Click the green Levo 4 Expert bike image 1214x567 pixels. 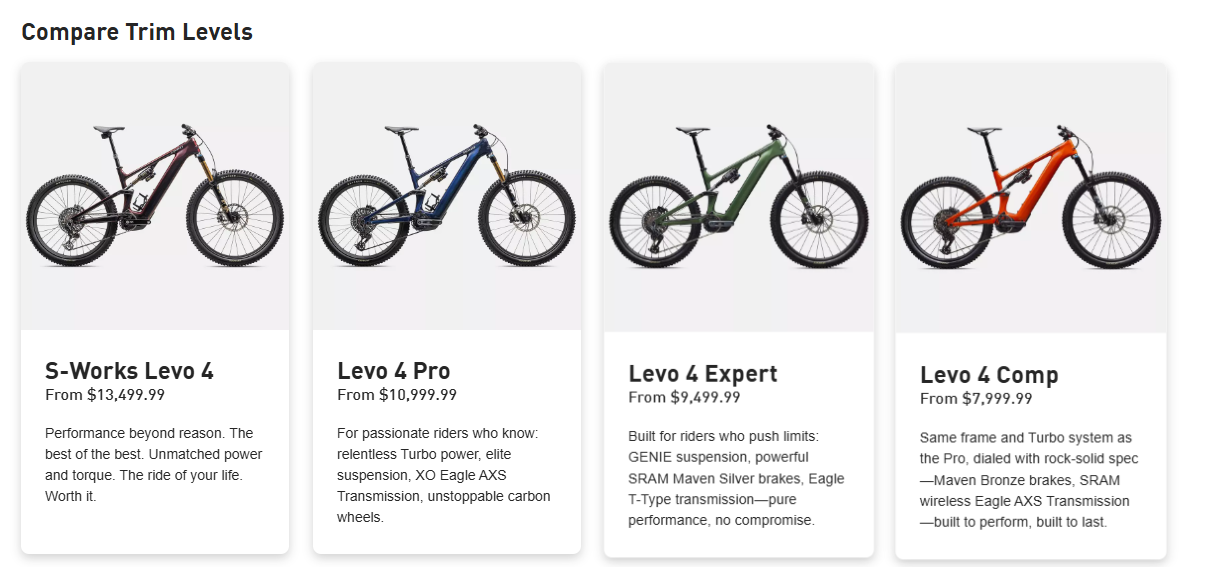[738, 198]
